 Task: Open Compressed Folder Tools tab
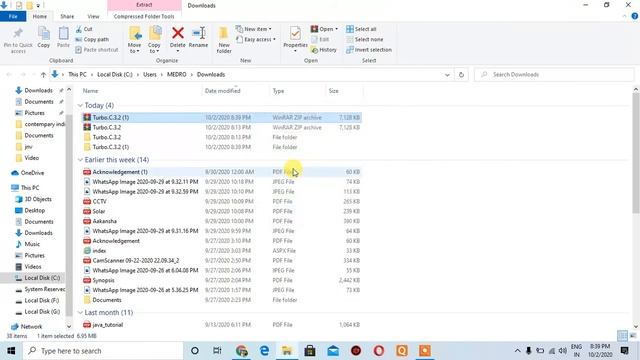(144, 16)
